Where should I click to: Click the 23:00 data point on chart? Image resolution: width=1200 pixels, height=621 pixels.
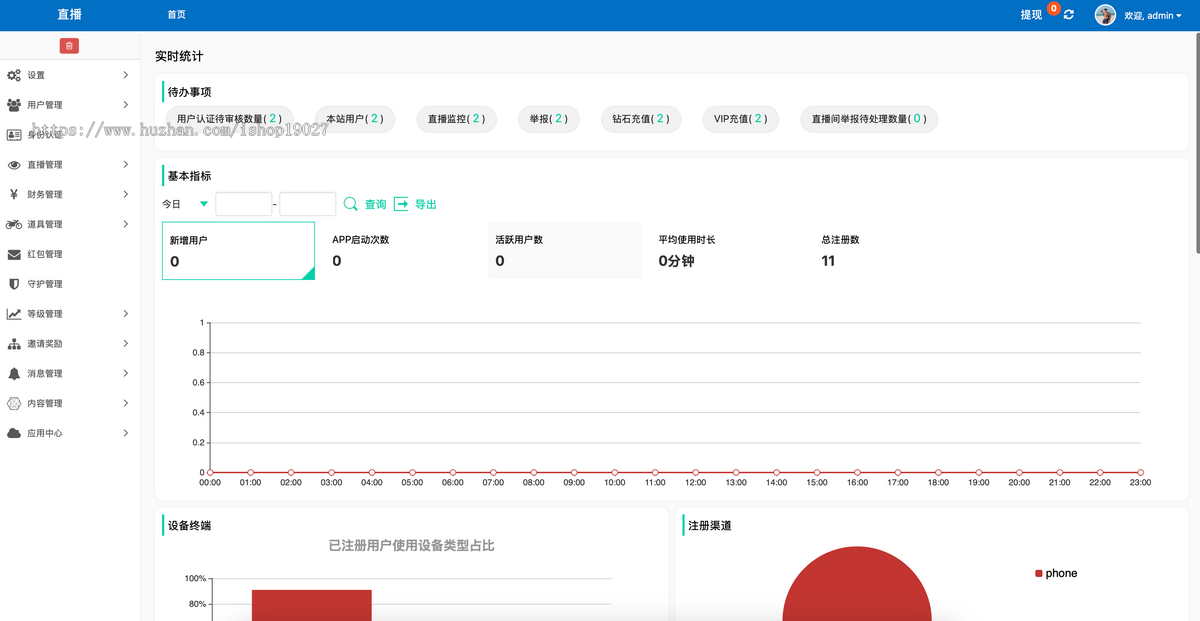[1140, 472]
